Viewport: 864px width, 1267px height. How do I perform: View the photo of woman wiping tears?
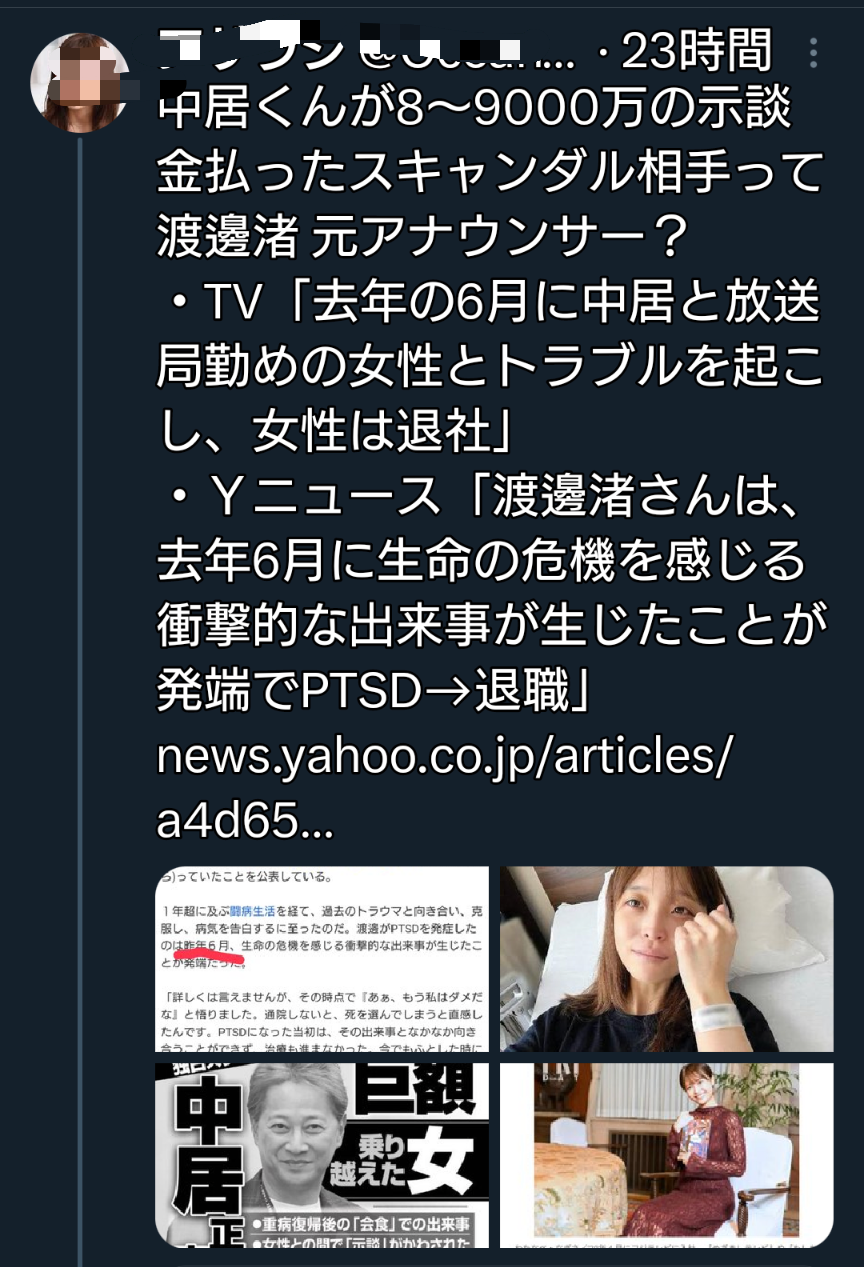[x=666, y=959]
